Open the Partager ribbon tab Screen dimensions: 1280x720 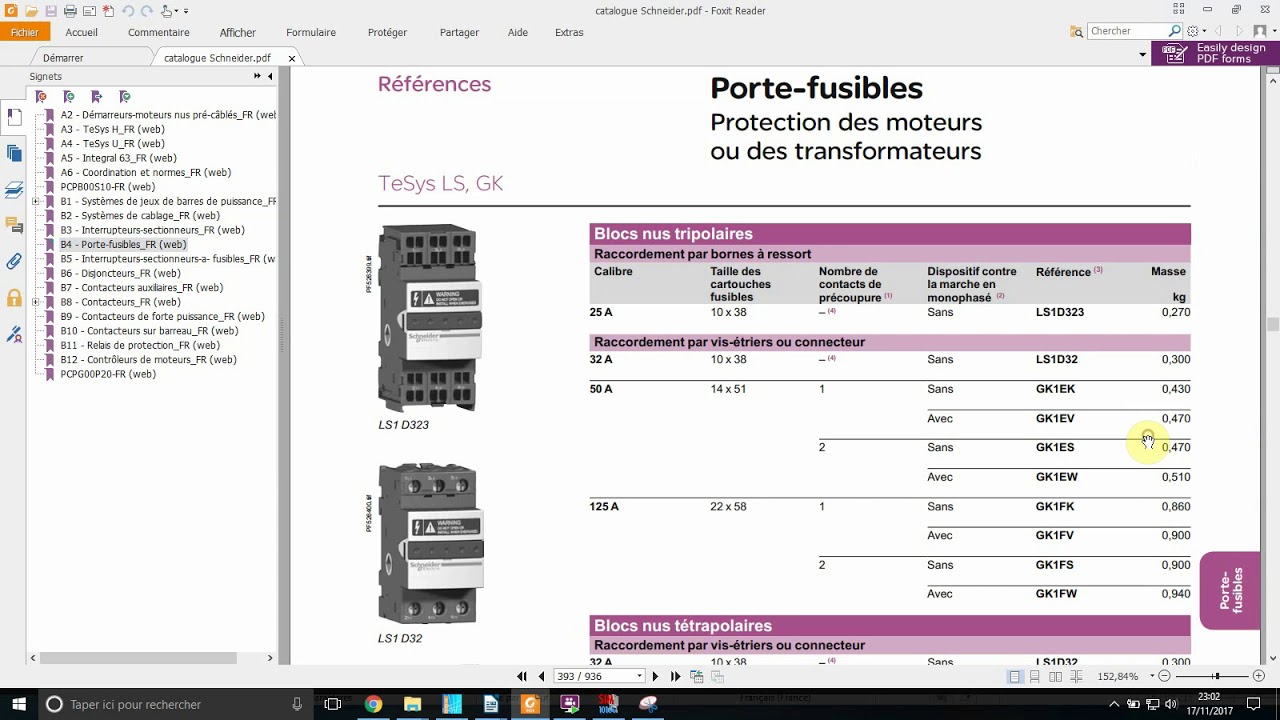click(x=459, y=32)
